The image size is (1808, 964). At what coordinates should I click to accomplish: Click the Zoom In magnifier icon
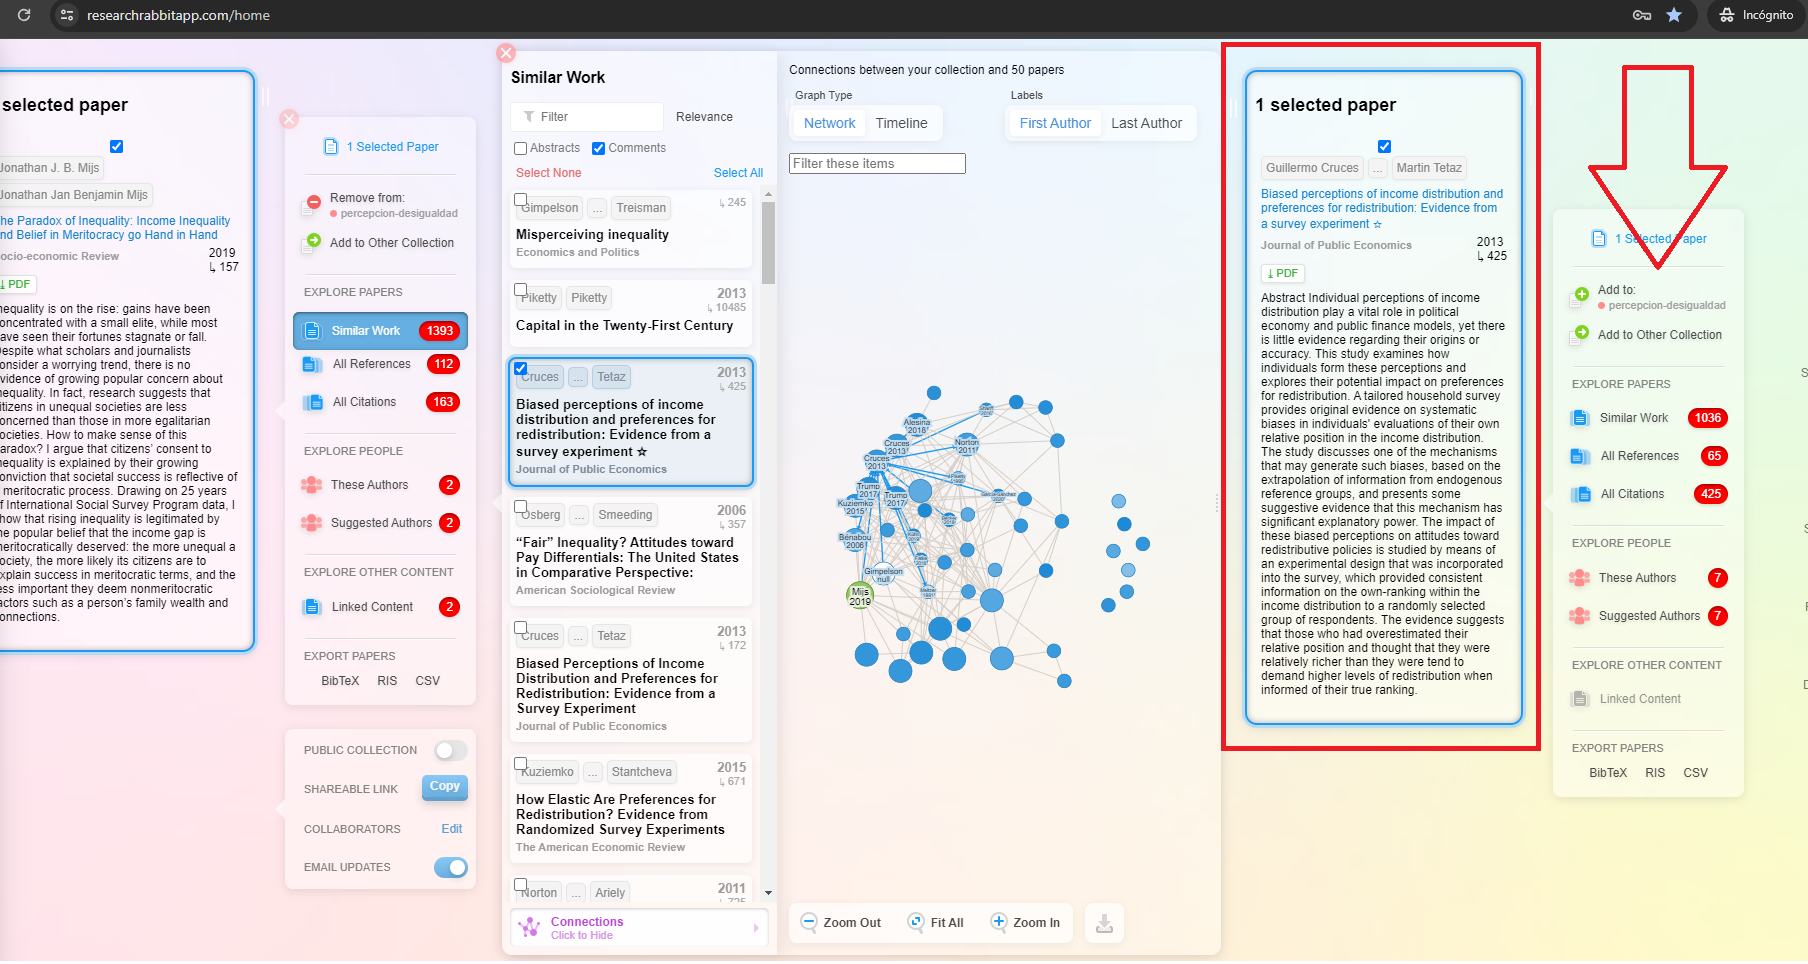click(x=998, y=922)
